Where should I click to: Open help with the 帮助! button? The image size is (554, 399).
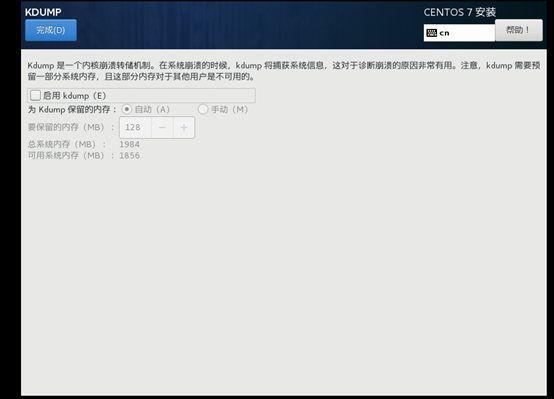coord(519,30)
